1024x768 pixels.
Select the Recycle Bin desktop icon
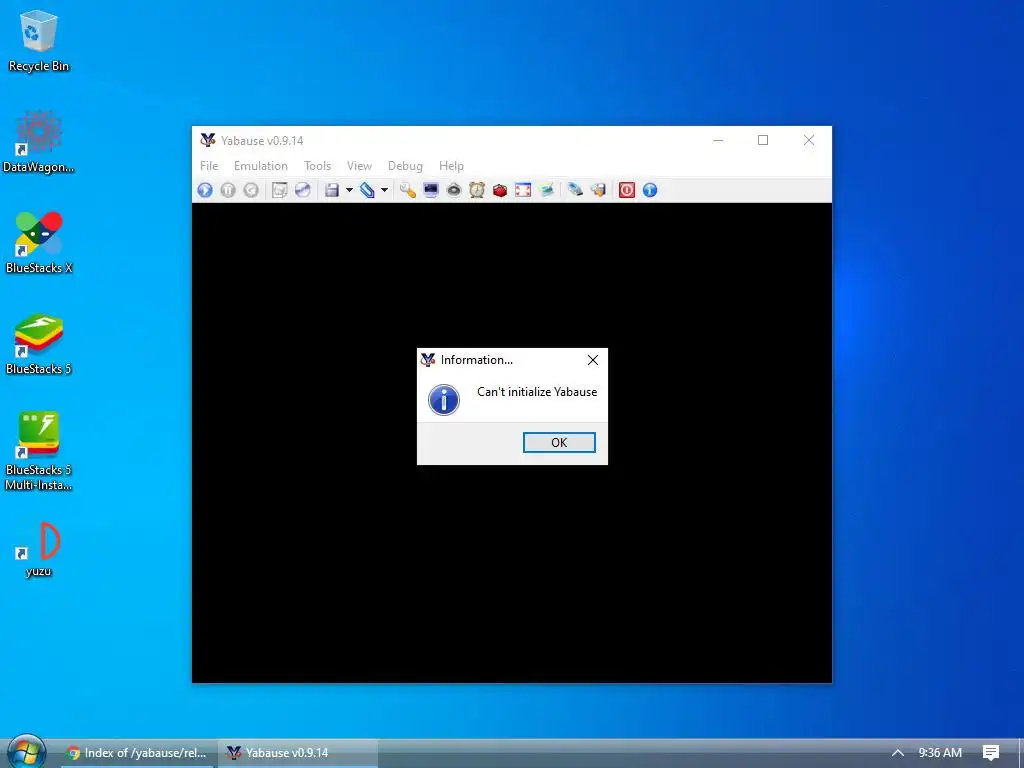[x=39, y=40]
